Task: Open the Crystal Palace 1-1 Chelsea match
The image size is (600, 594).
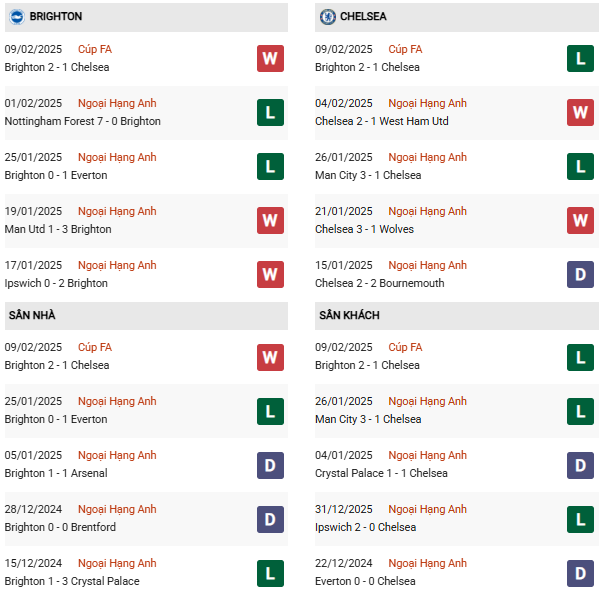Action: [x=381, y=473]
